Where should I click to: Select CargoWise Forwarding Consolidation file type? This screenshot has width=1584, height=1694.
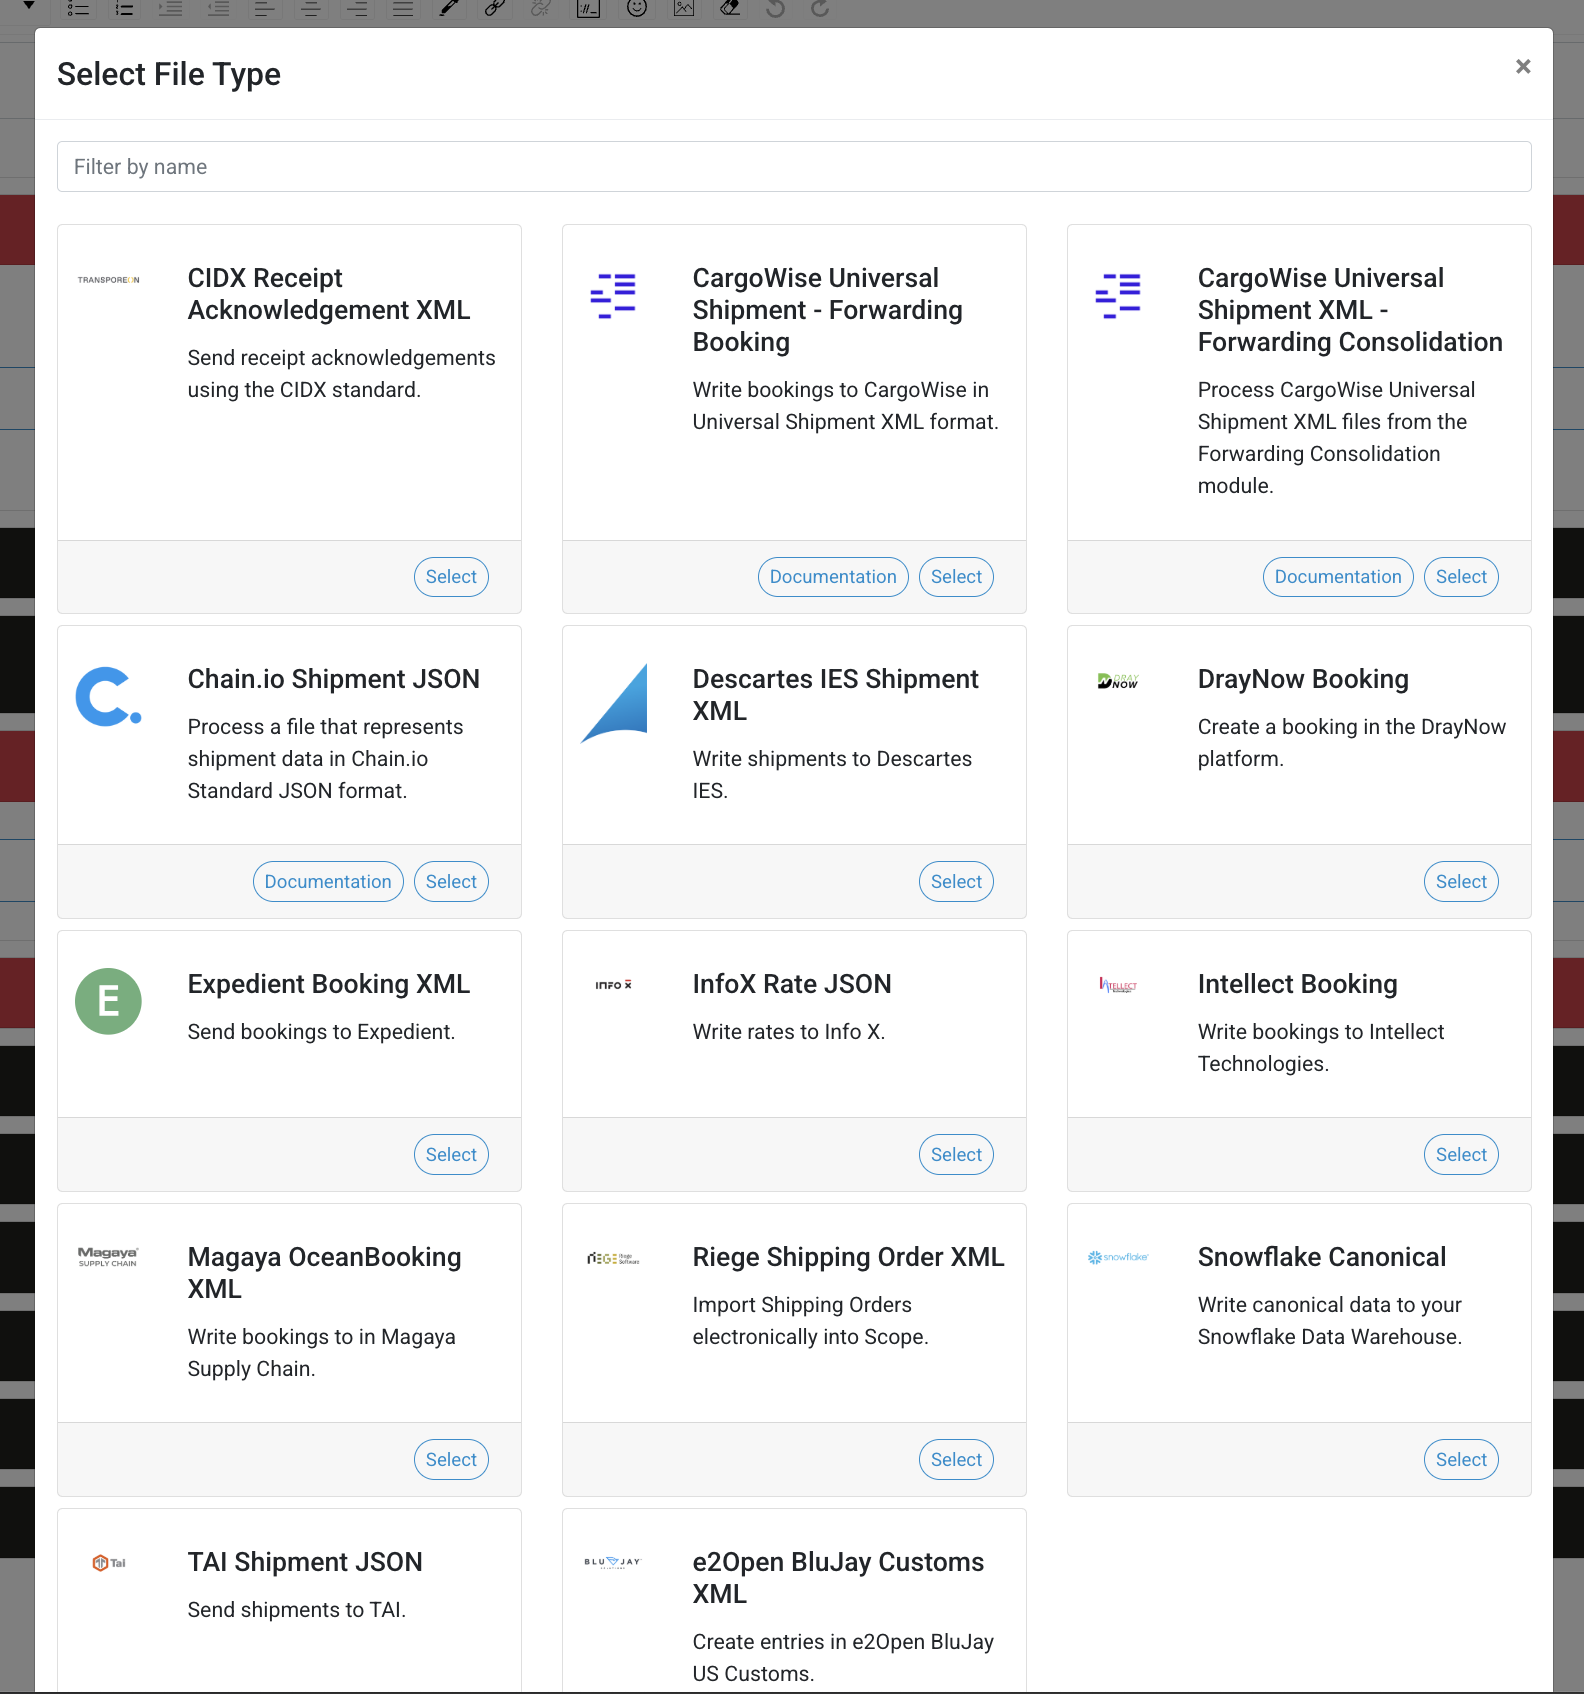(x=1461, y=577)
